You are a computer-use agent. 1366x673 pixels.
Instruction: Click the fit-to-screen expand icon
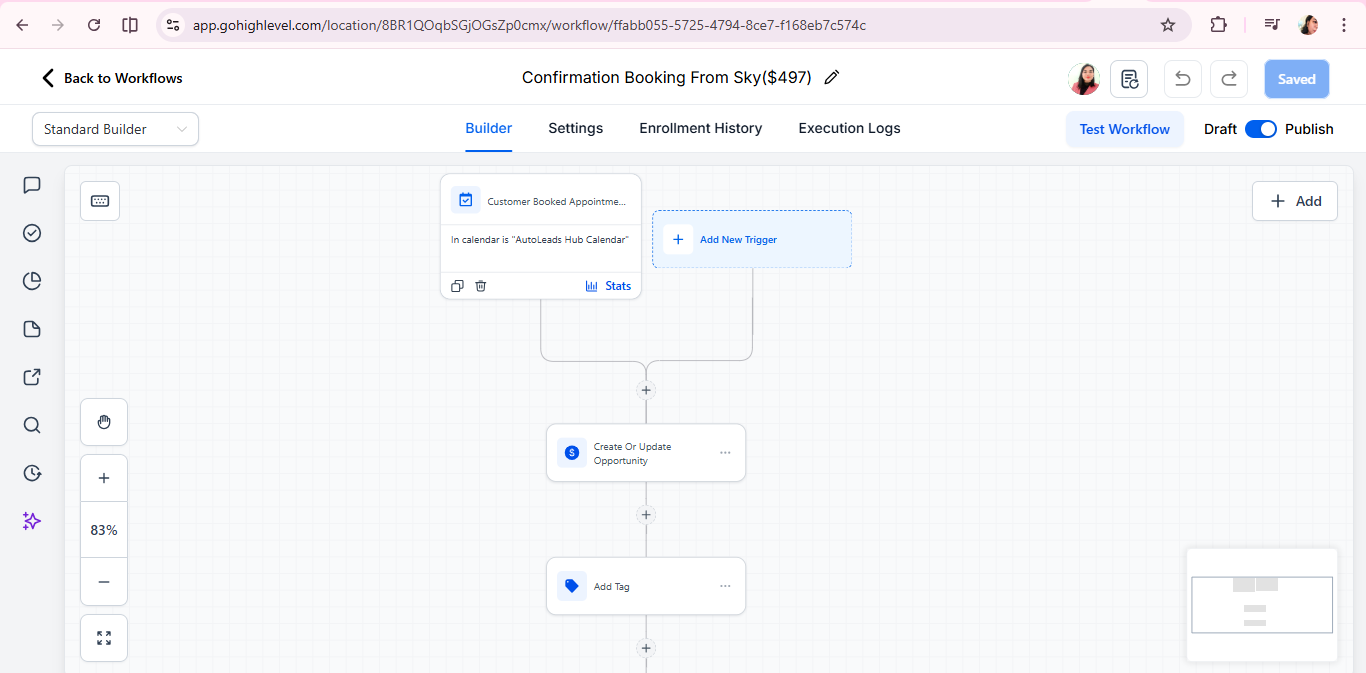click(x=104, y=638)
